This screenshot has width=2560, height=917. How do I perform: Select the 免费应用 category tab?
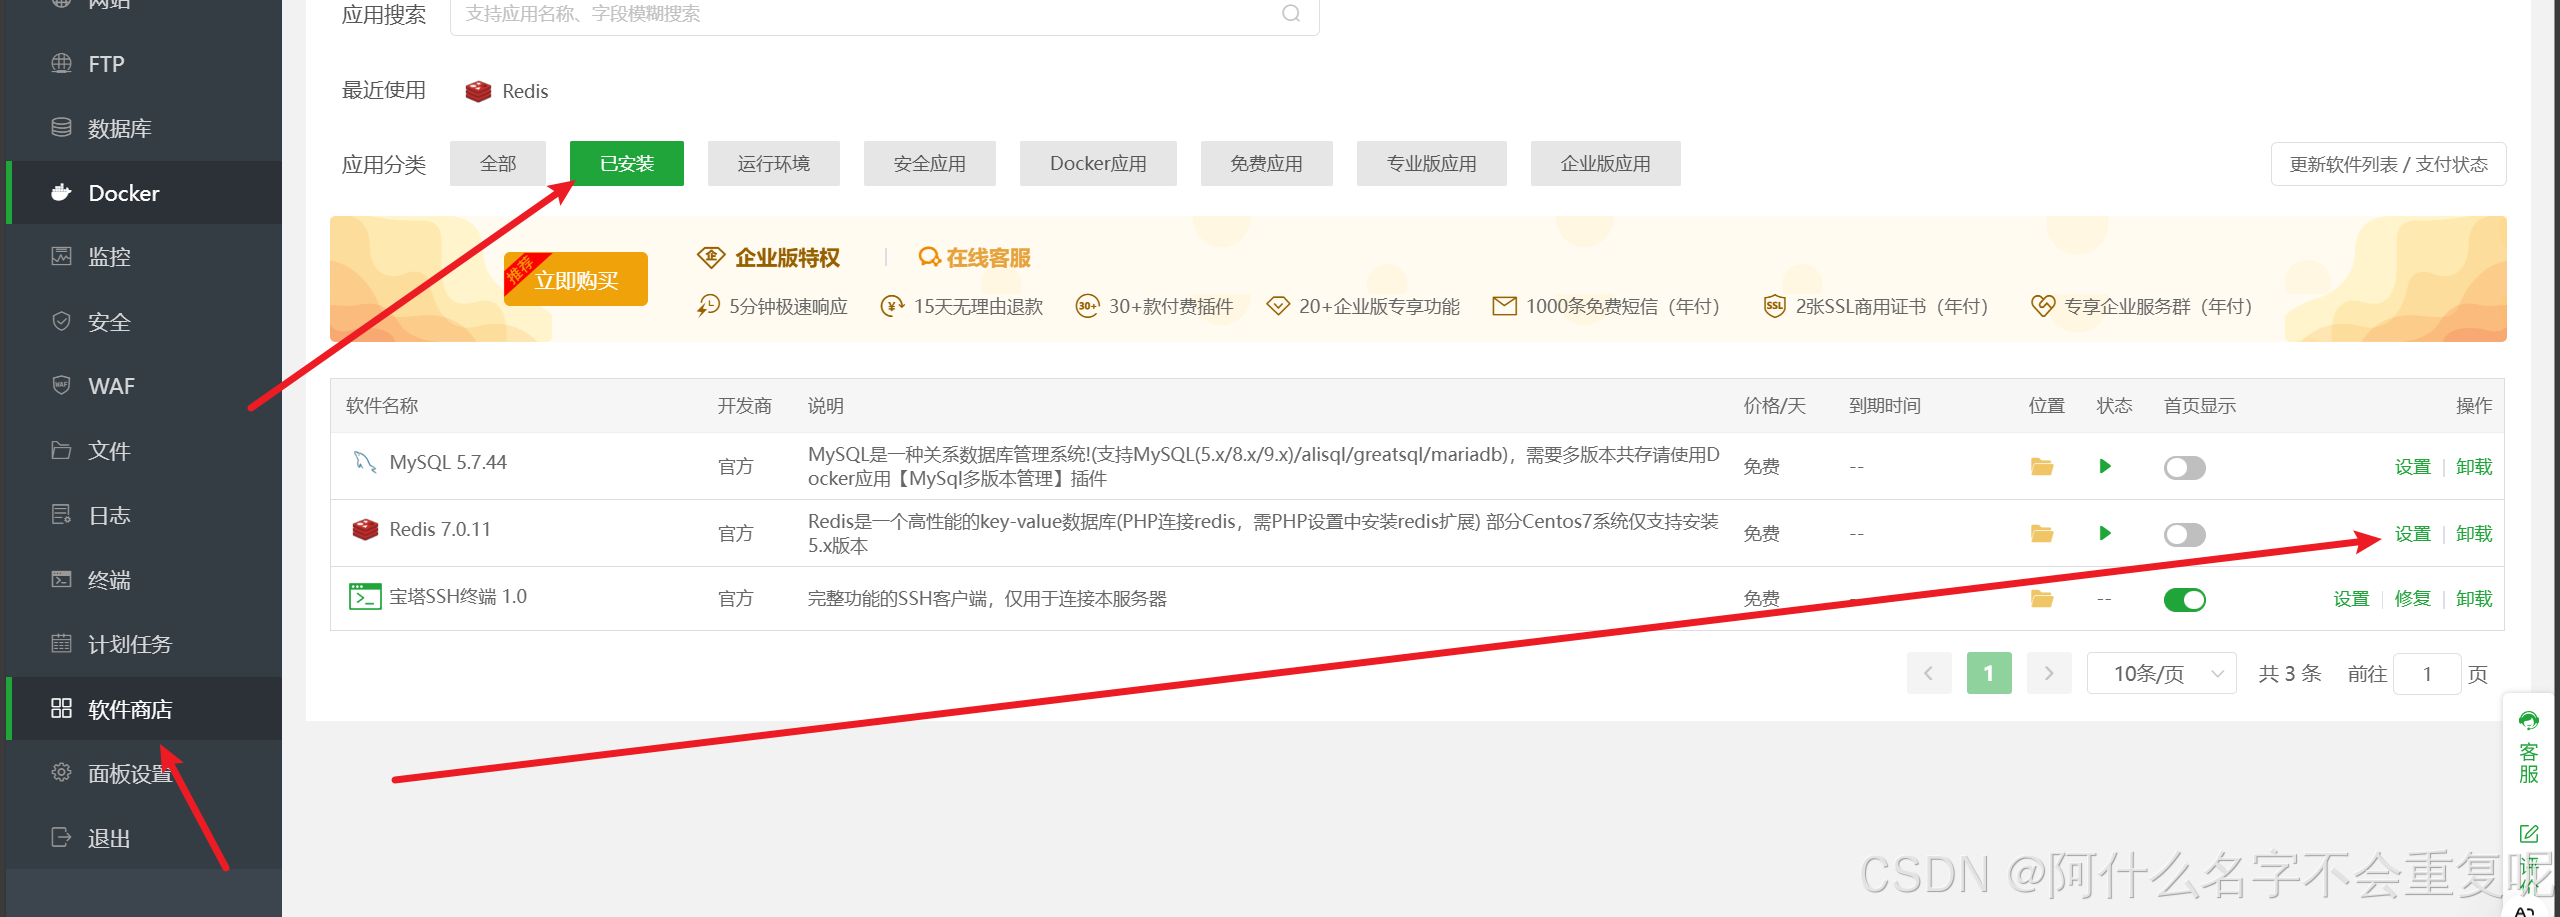(x=1267, y=163)
